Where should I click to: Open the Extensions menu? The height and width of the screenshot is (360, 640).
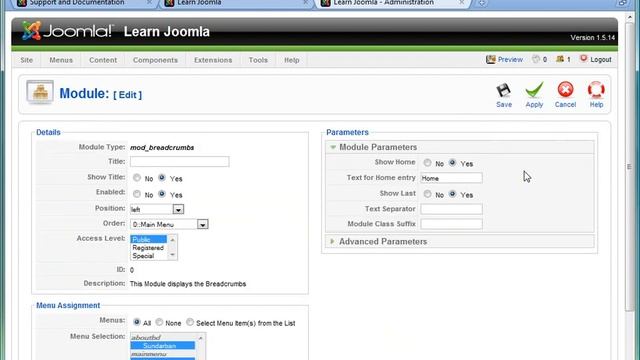pos(213,60)
